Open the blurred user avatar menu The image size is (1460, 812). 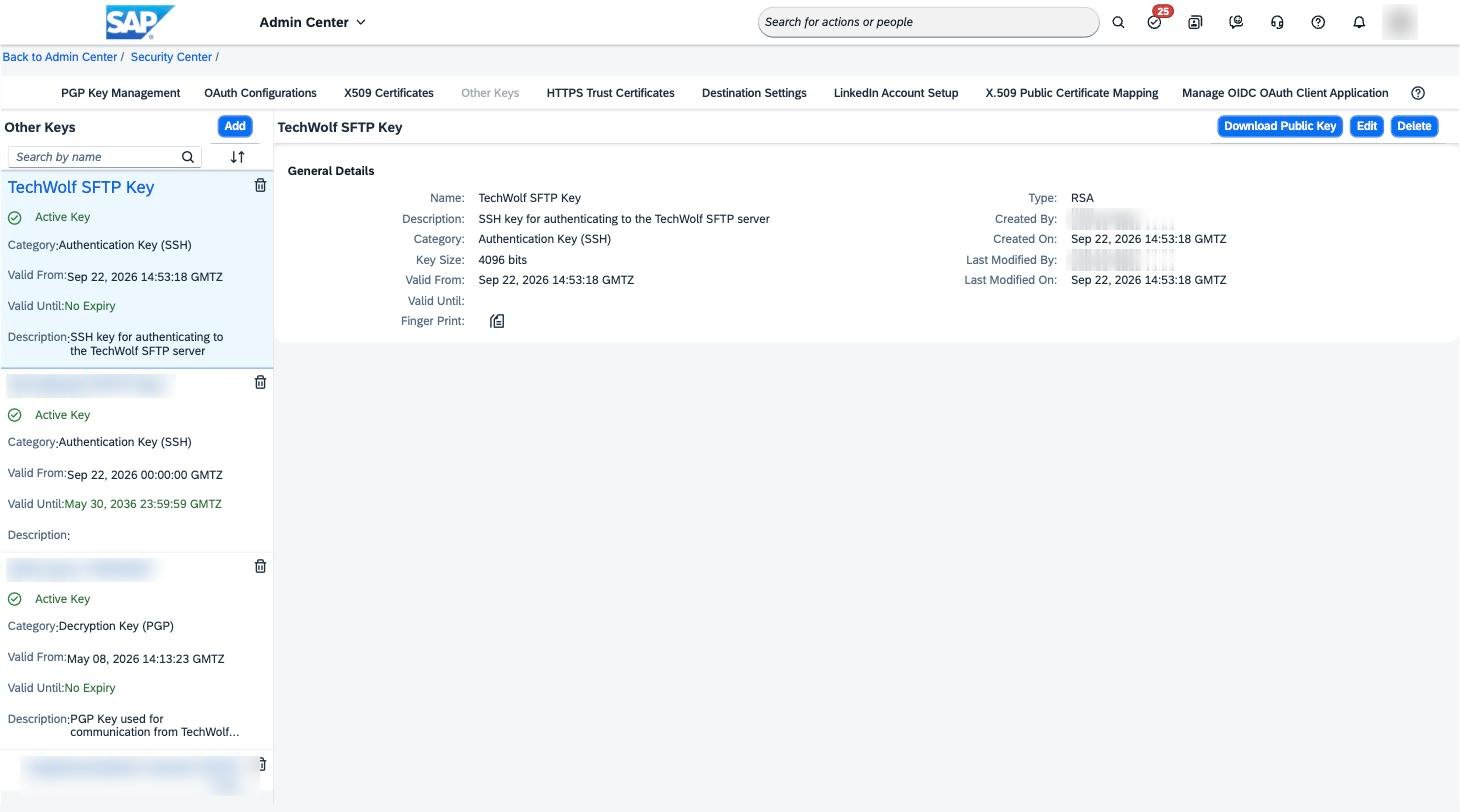[x=1400, y=22]
